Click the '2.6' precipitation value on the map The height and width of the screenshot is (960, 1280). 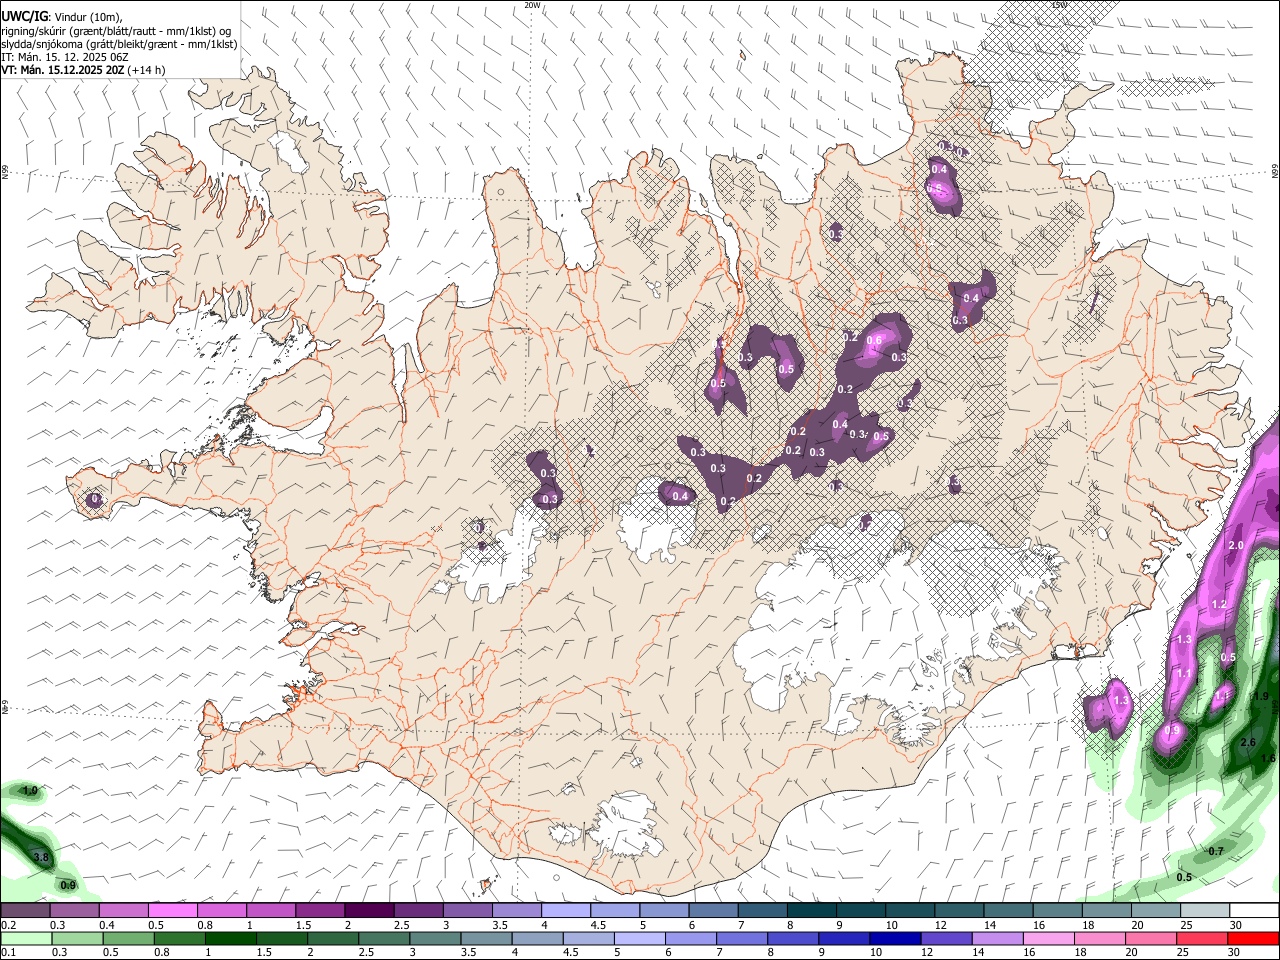tap(1247, 742)
